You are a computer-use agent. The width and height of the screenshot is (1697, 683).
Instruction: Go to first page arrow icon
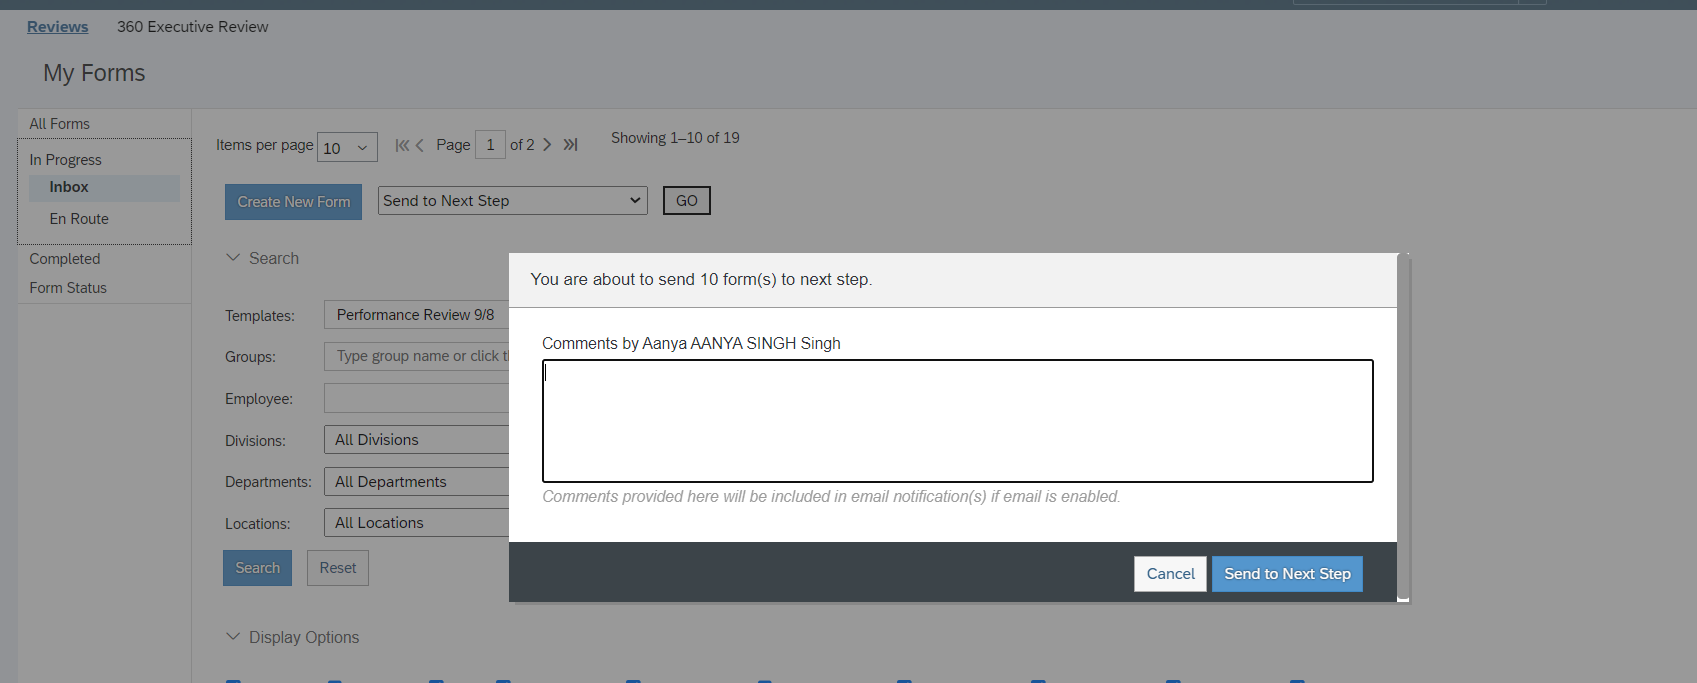(402, 145)
